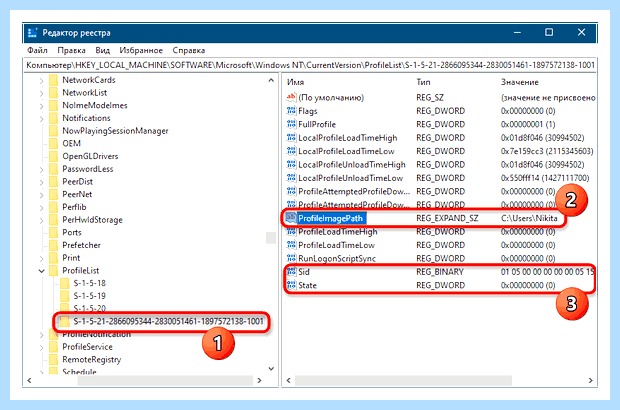This screenshot has width=620, height=410.
Task: Click the binary icon next to Sid
Action: (291, 272)
